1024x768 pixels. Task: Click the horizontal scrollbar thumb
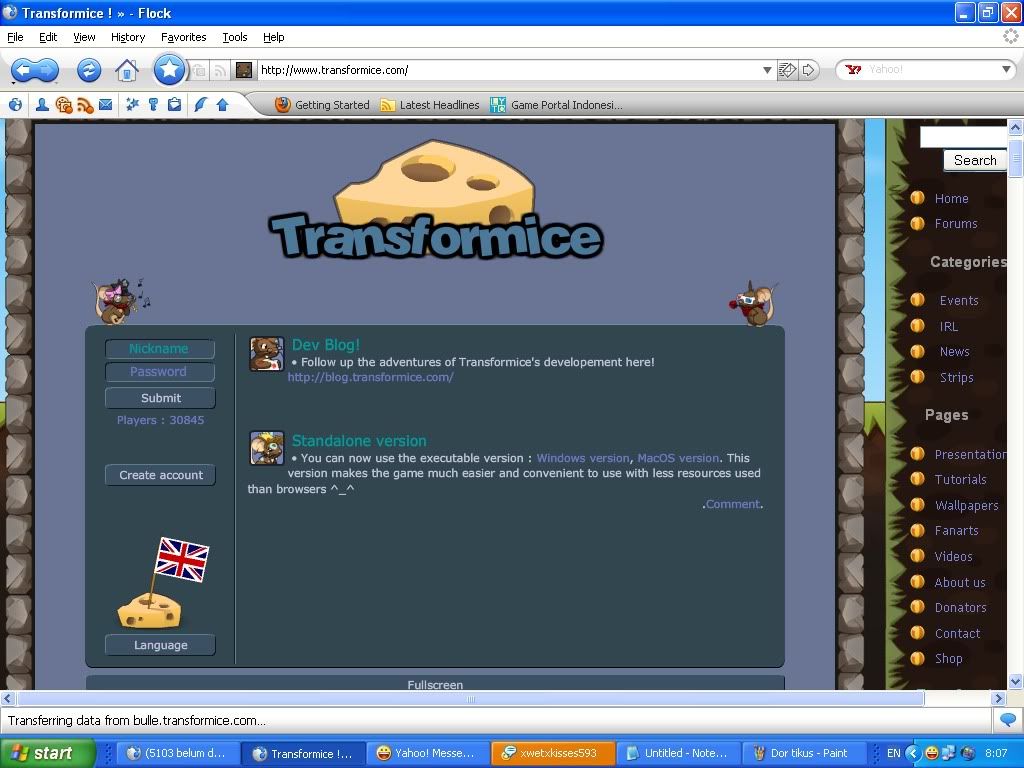(470, 699)
